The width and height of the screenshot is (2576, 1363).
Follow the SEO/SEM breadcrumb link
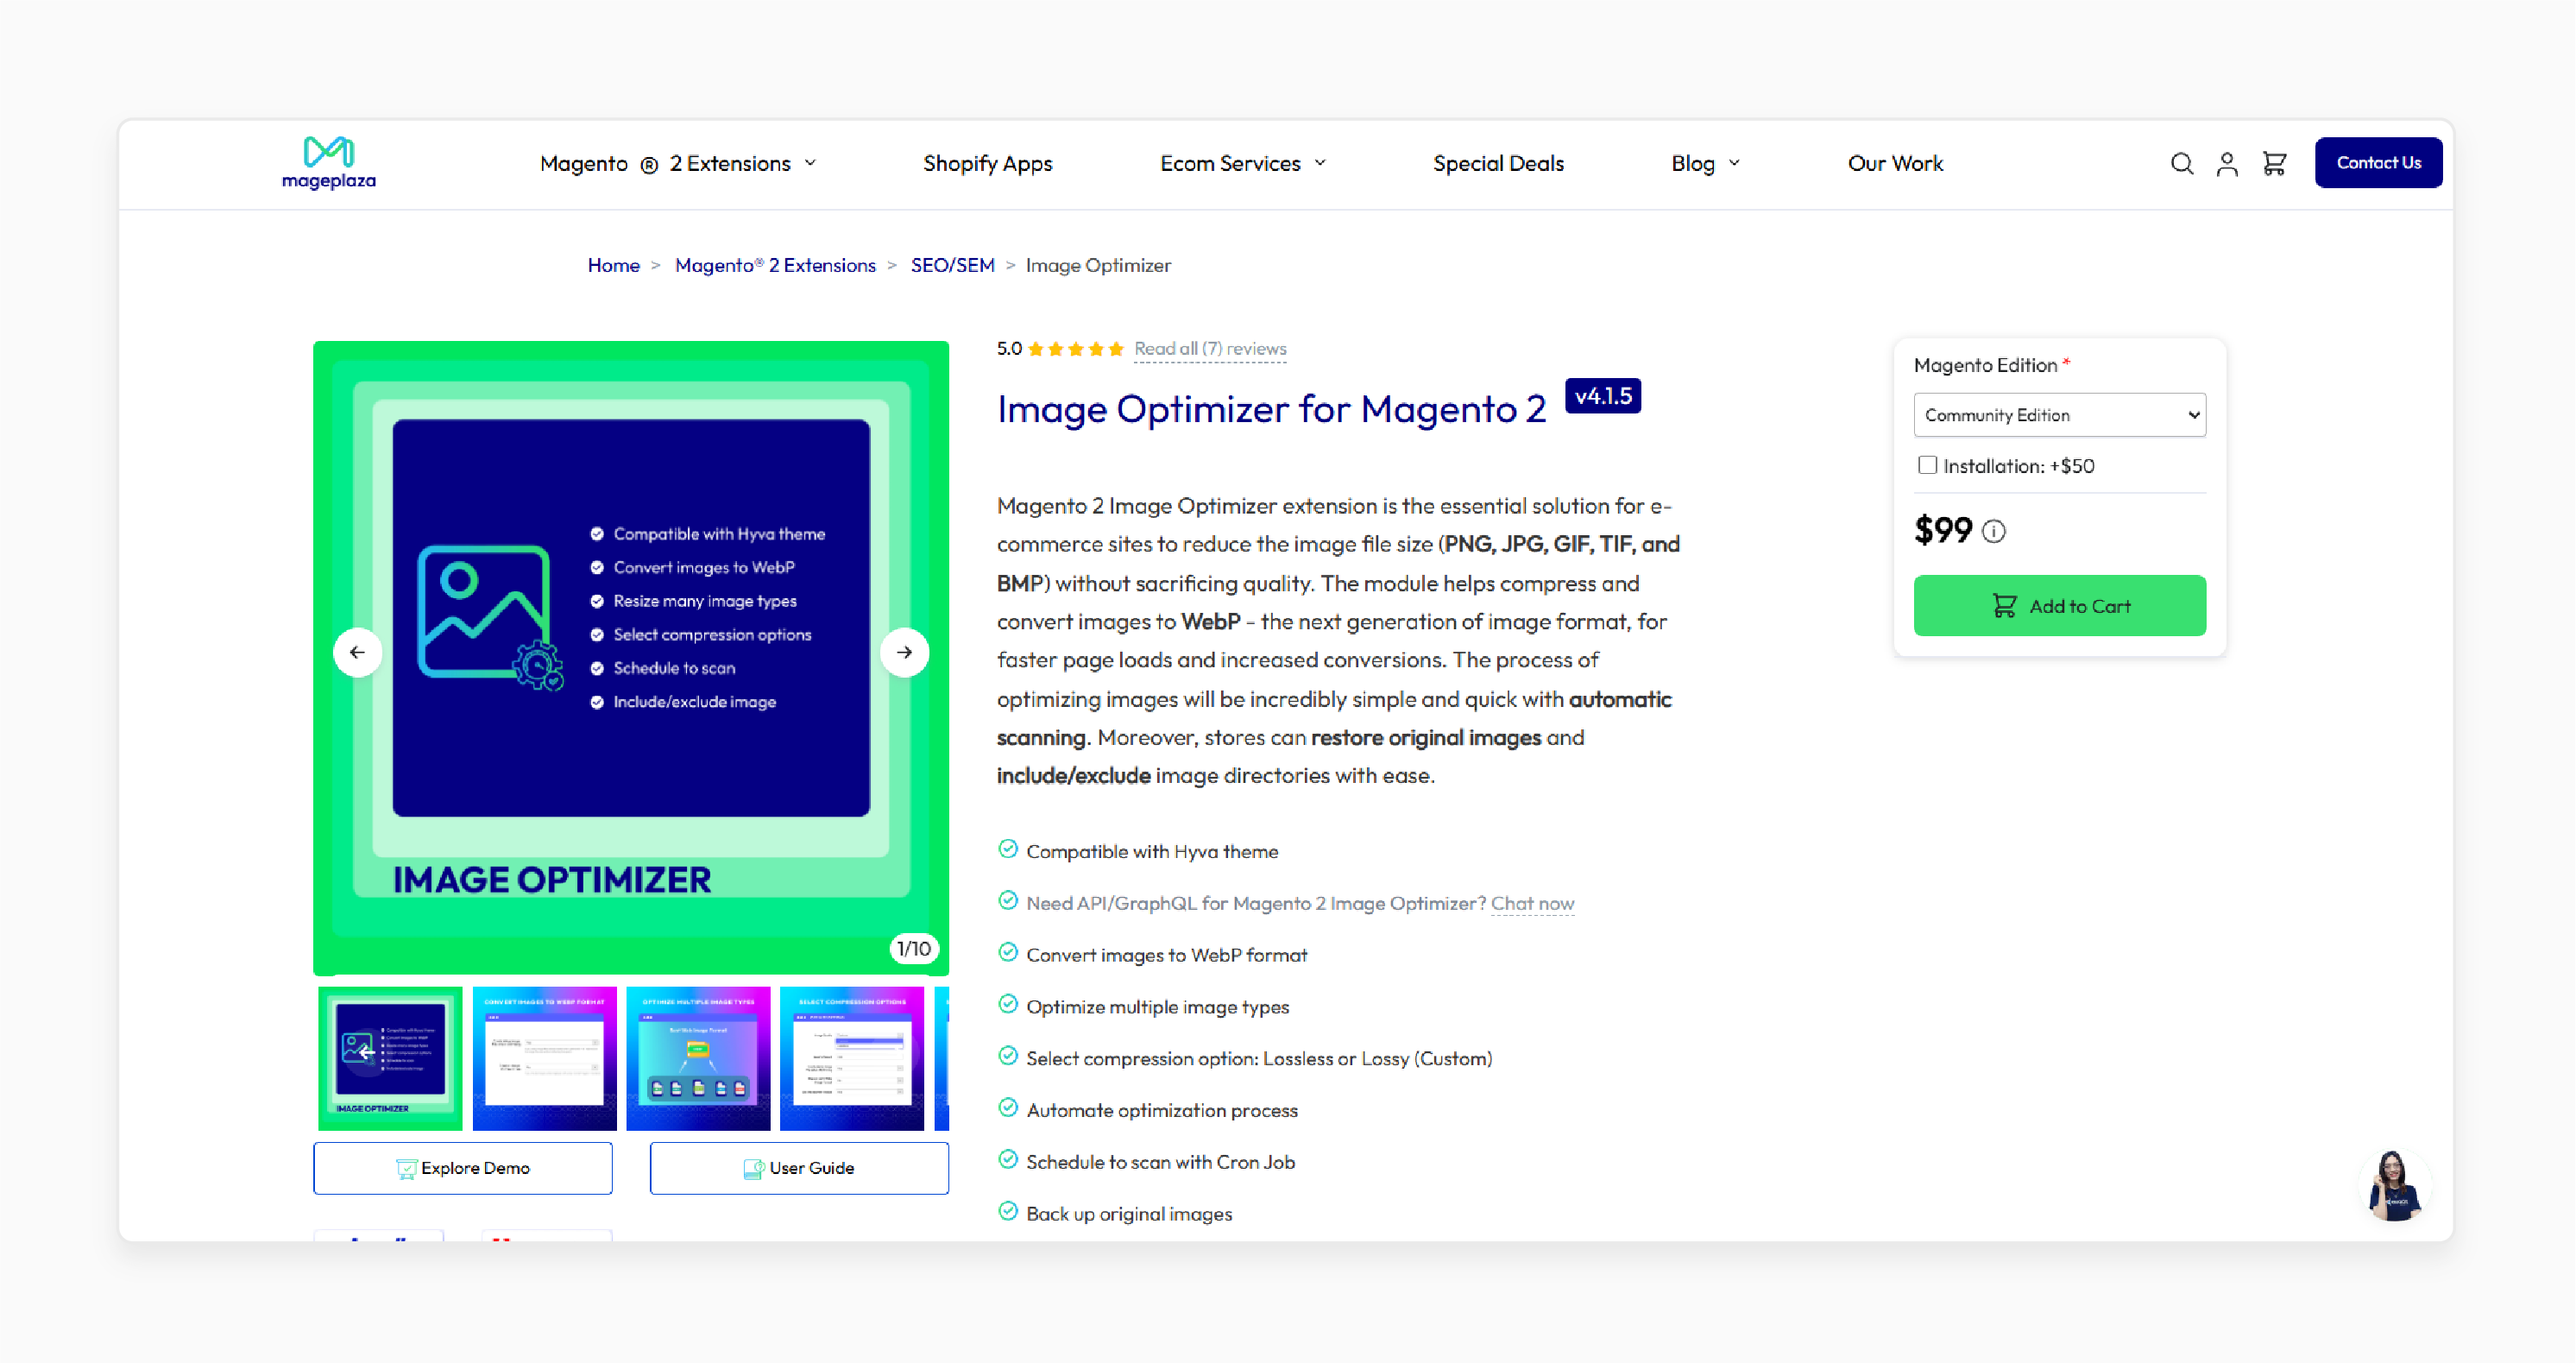(952, 265)
